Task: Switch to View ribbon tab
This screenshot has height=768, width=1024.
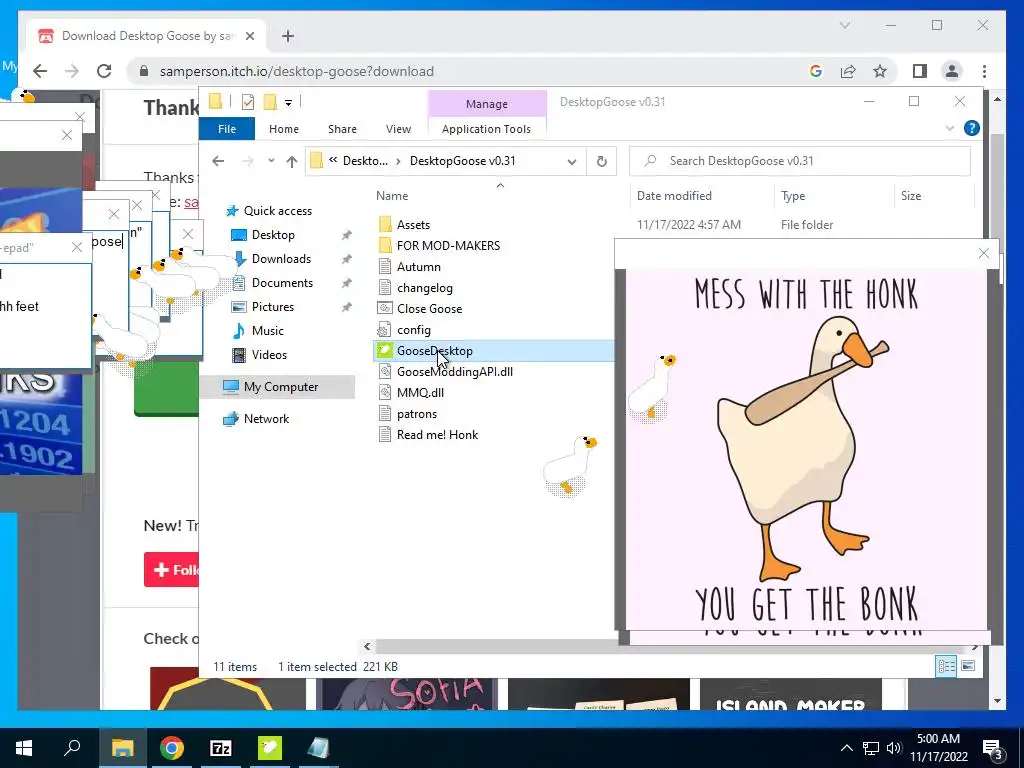Action: (398, 129)
